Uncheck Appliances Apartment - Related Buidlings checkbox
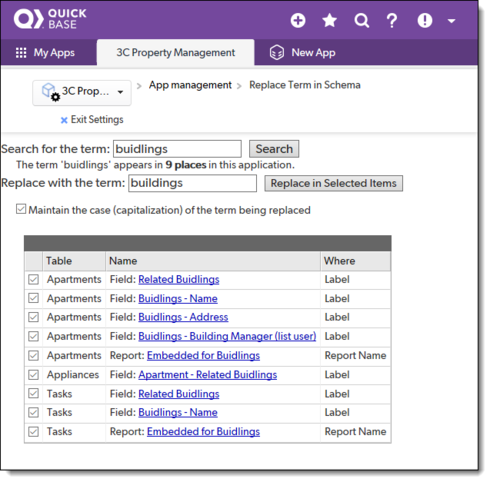Screen dimensions: 490x482 click(33, 375)
